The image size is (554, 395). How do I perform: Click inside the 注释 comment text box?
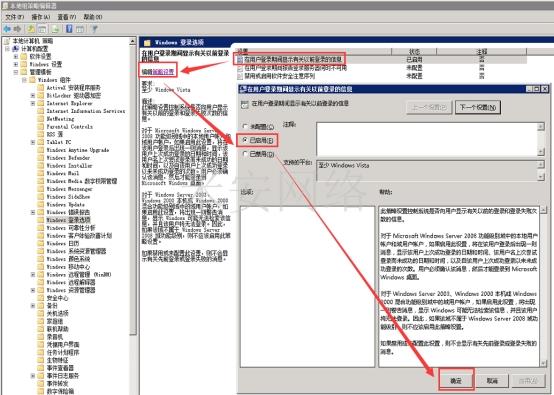click(427, 139)
